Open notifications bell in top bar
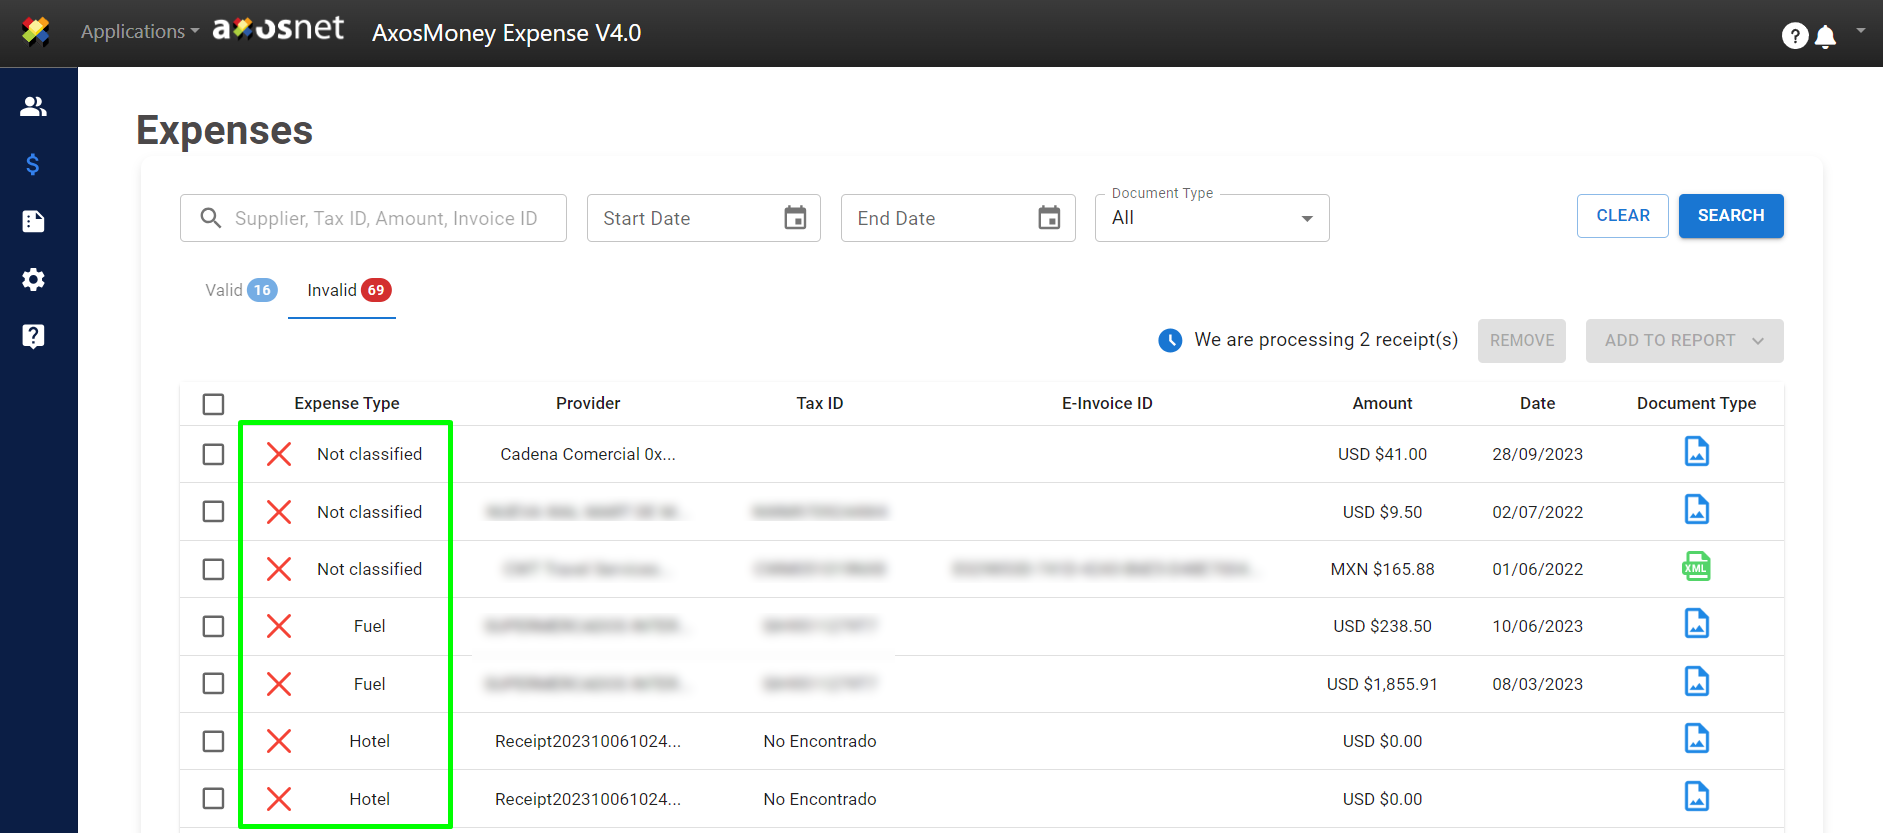 point(1825,37)
